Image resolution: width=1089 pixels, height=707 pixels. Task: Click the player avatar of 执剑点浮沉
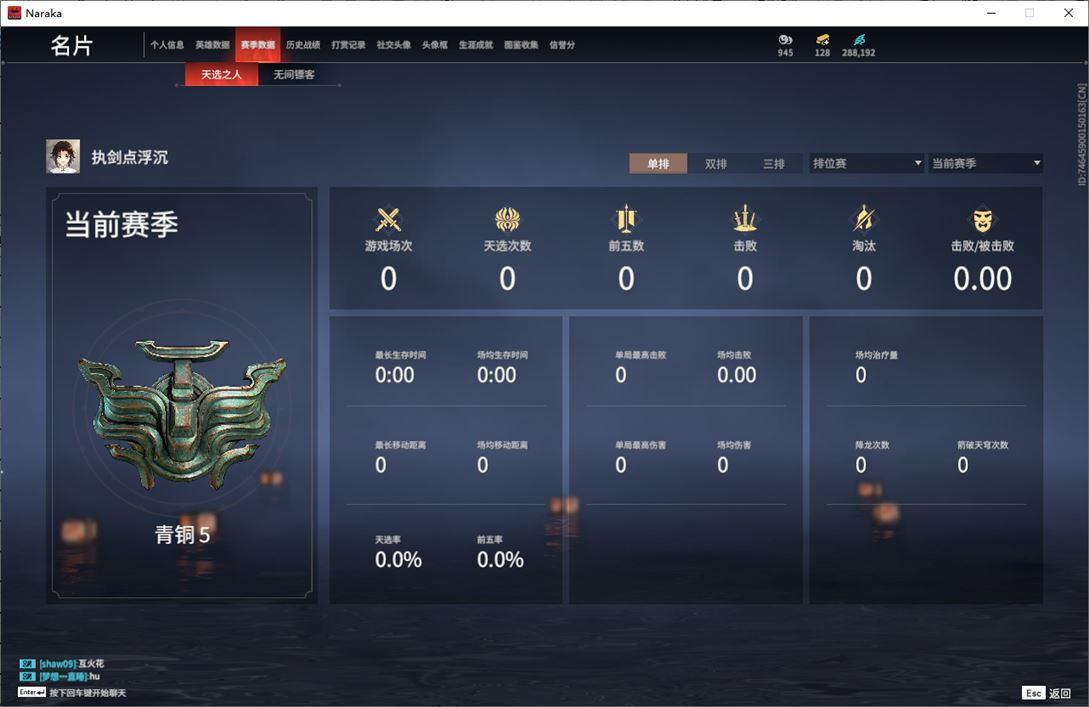[63, 156]
